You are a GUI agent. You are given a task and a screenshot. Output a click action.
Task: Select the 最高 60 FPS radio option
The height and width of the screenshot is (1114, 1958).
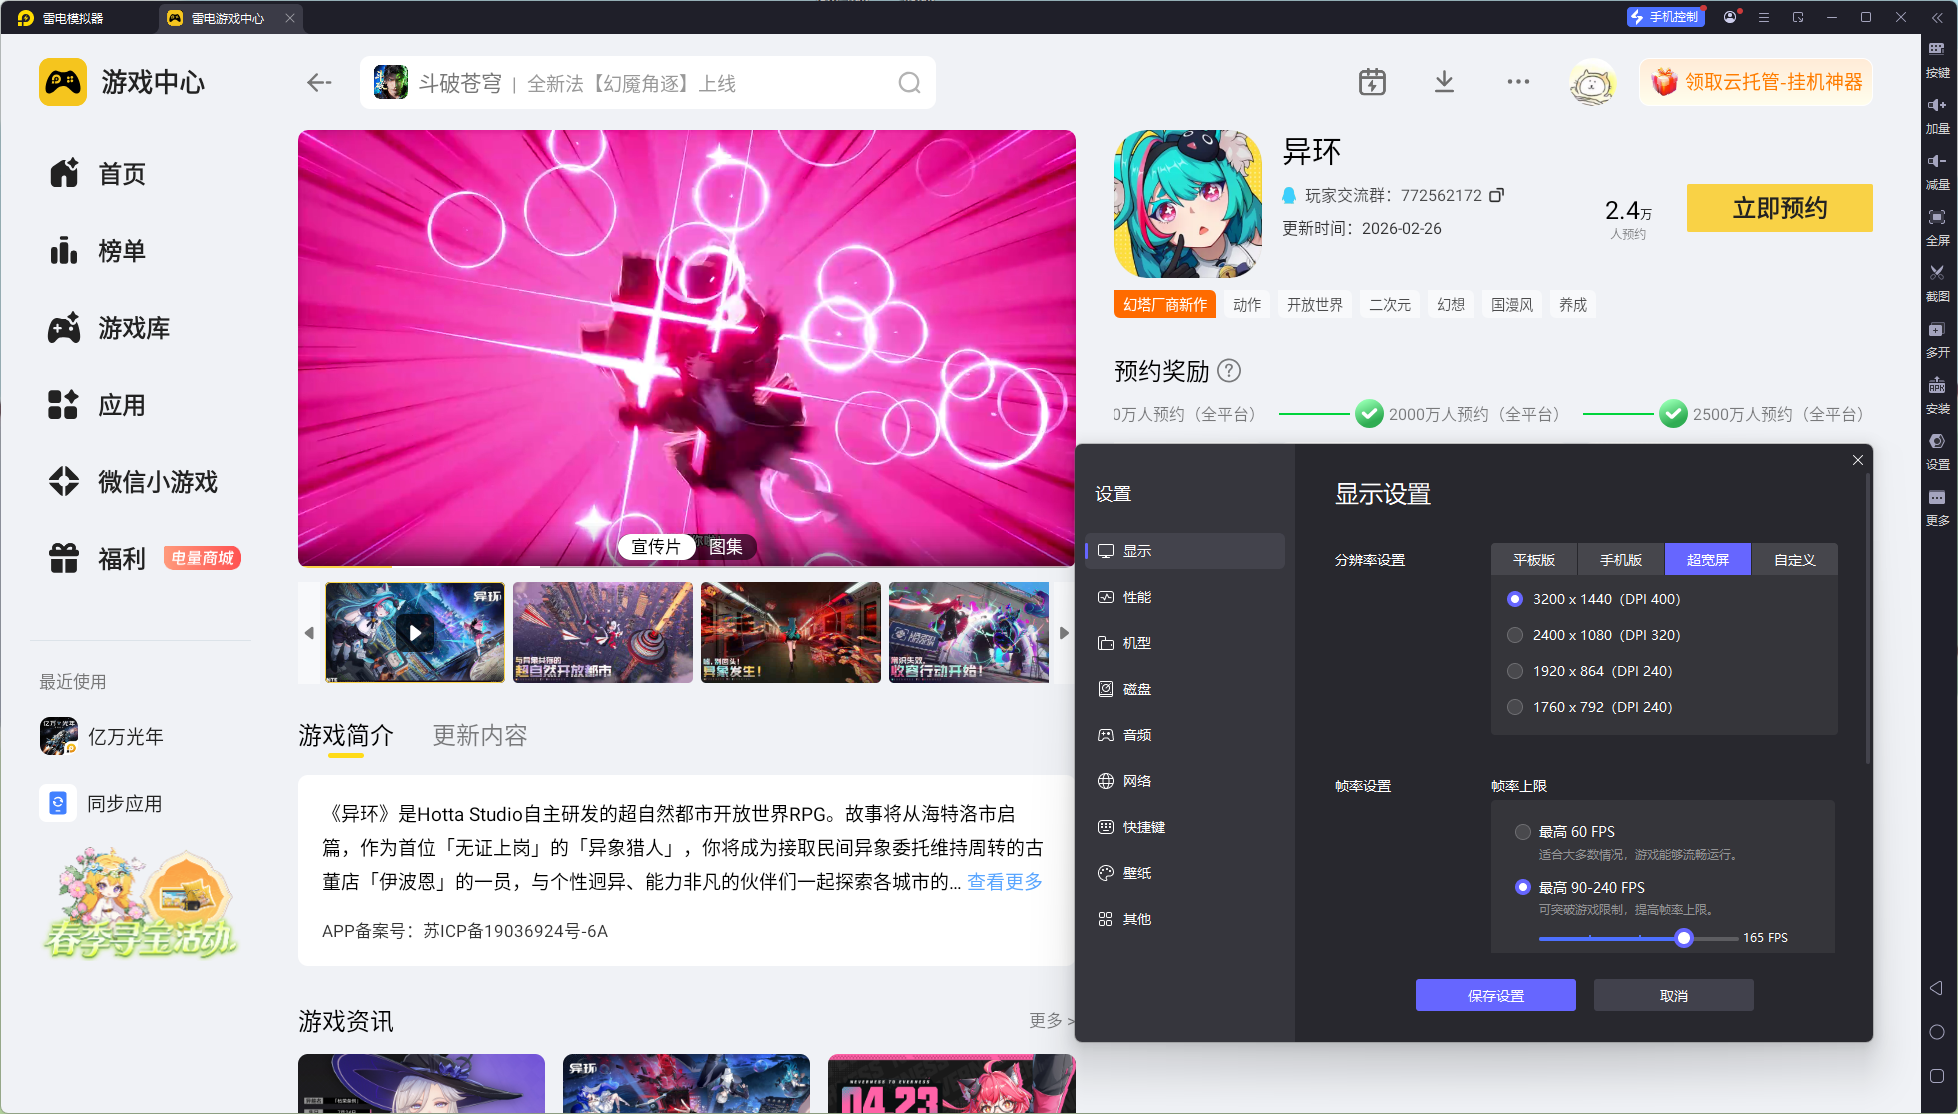[x=1522, y=832]
